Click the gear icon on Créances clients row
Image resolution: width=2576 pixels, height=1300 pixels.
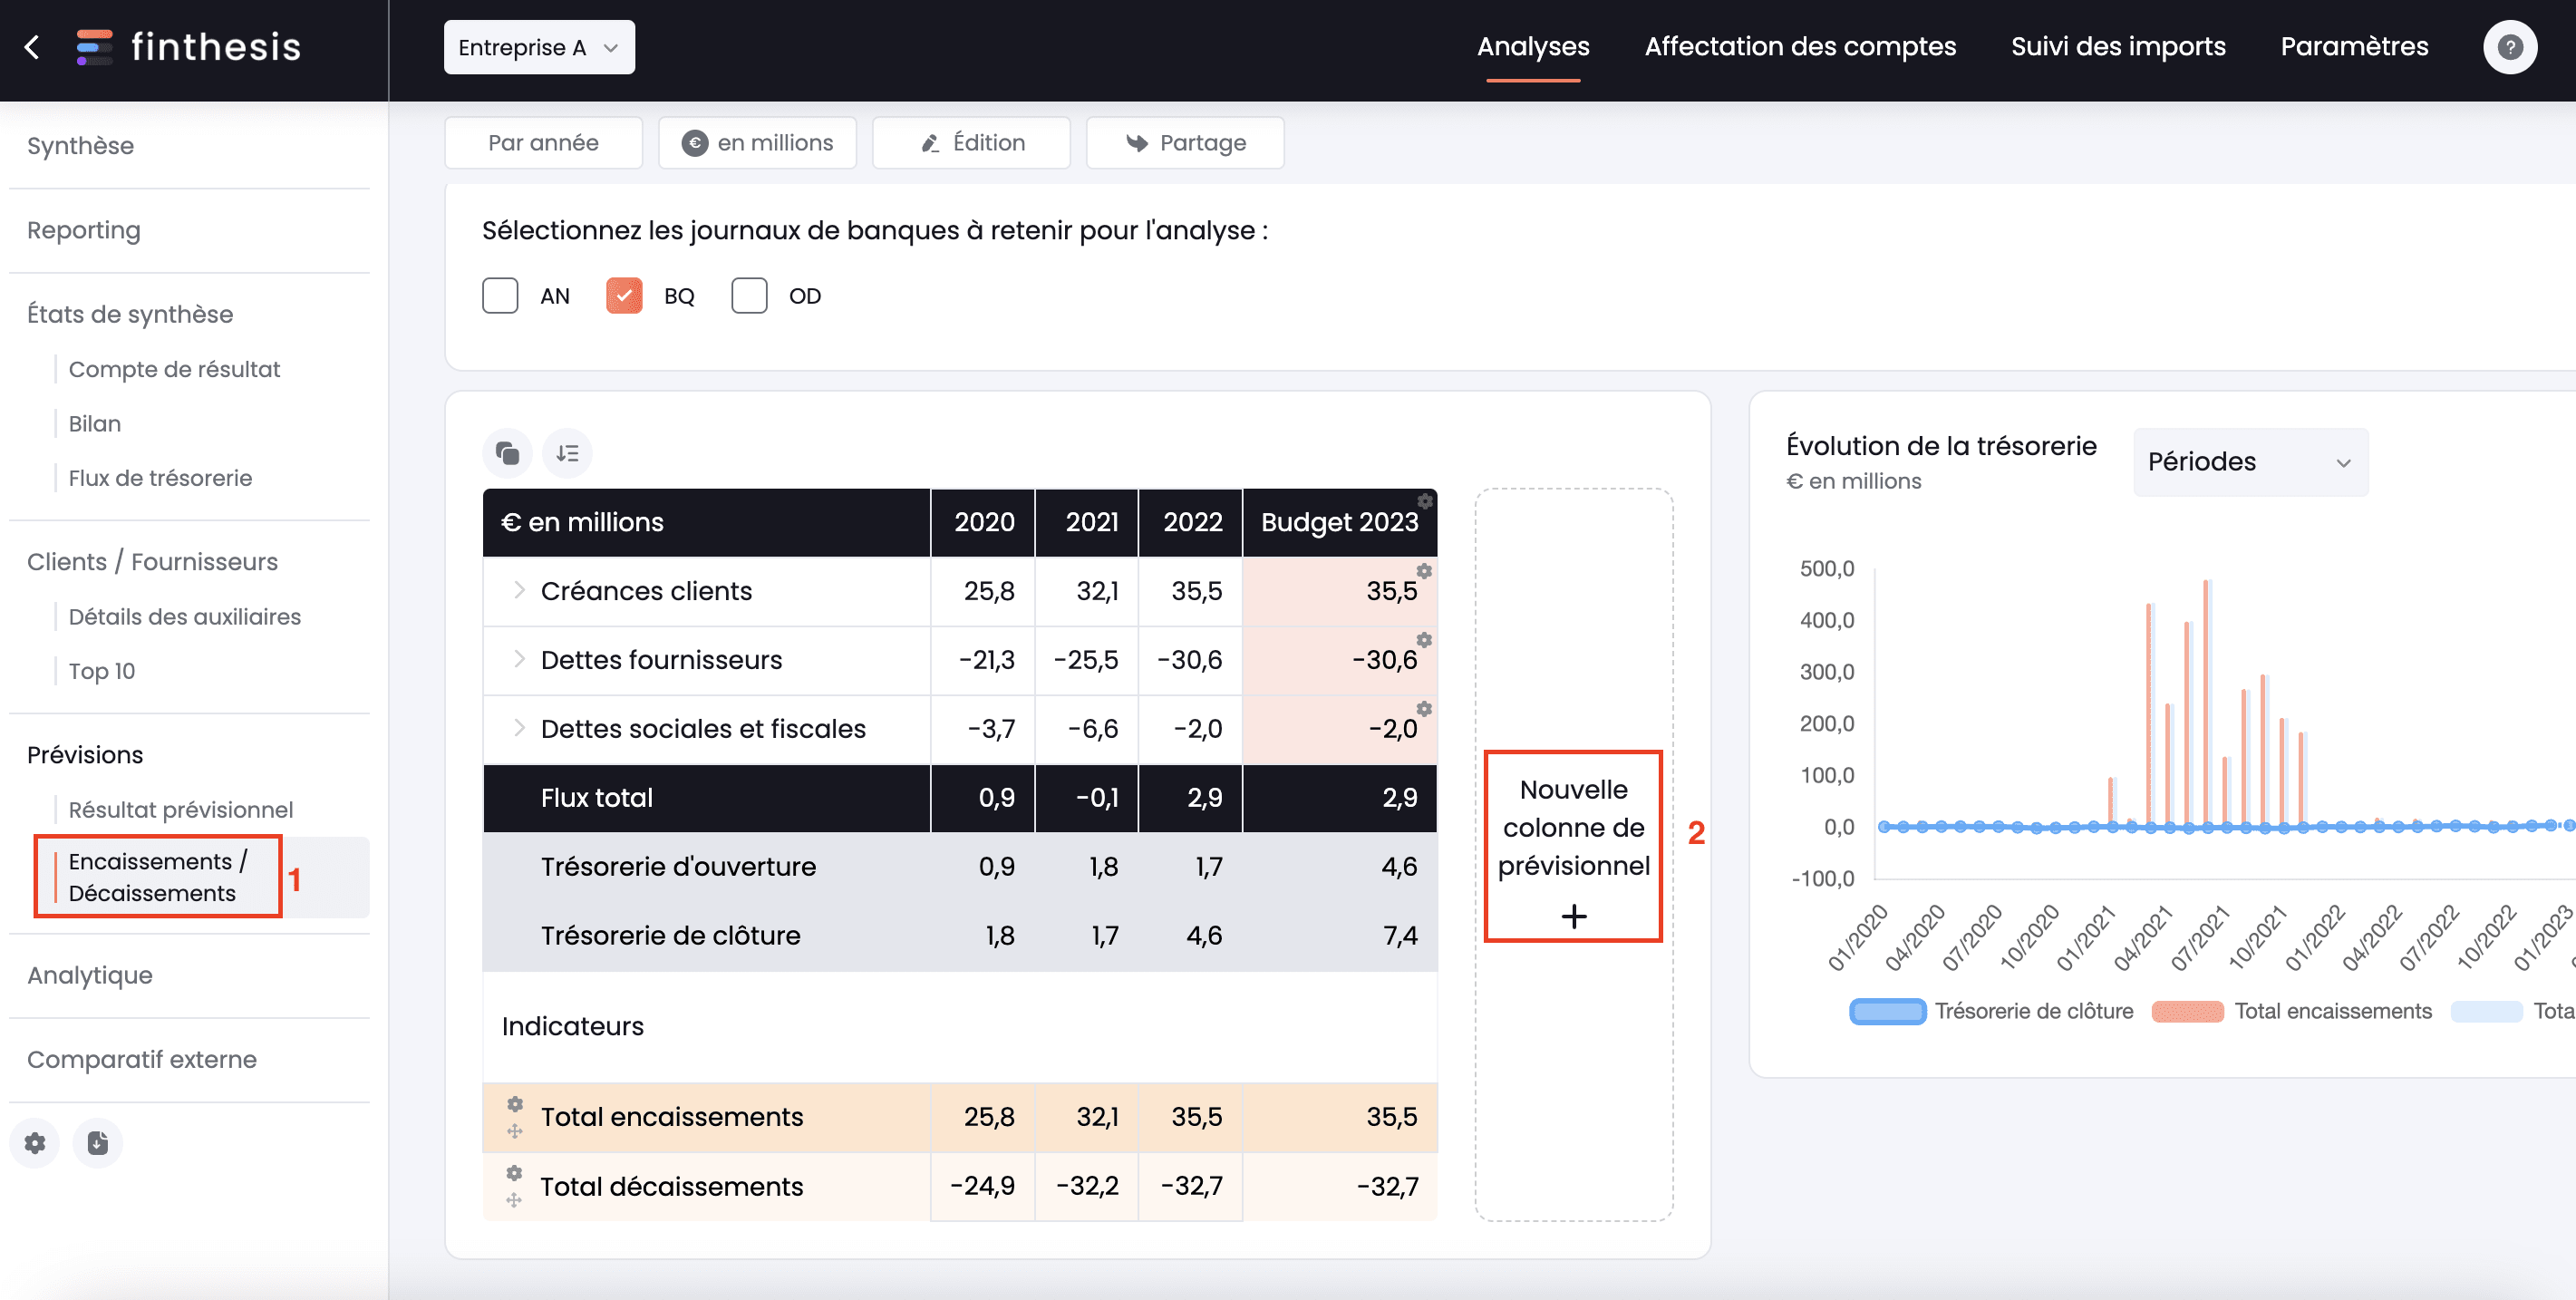pyautogui.click(x=1424, y=568)
